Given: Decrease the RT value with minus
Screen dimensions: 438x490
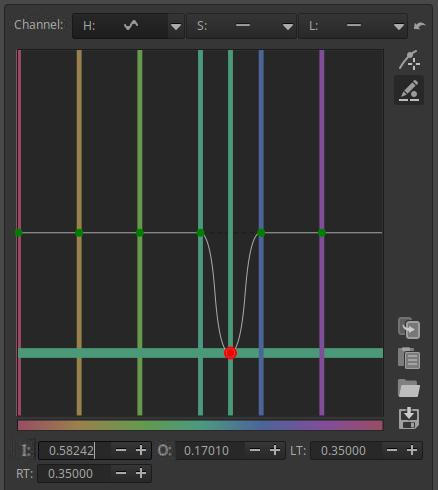Looking at the screenshot, I should 121,473.
